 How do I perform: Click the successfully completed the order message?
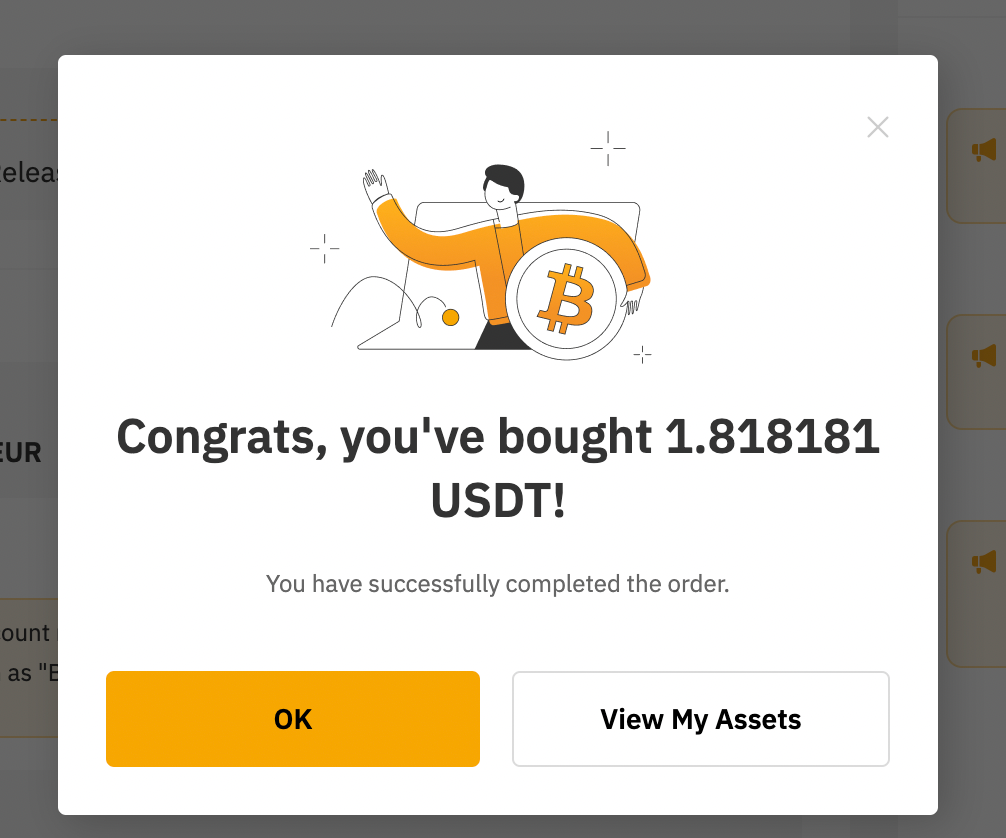pyautogui.click(x=497, y=583)
